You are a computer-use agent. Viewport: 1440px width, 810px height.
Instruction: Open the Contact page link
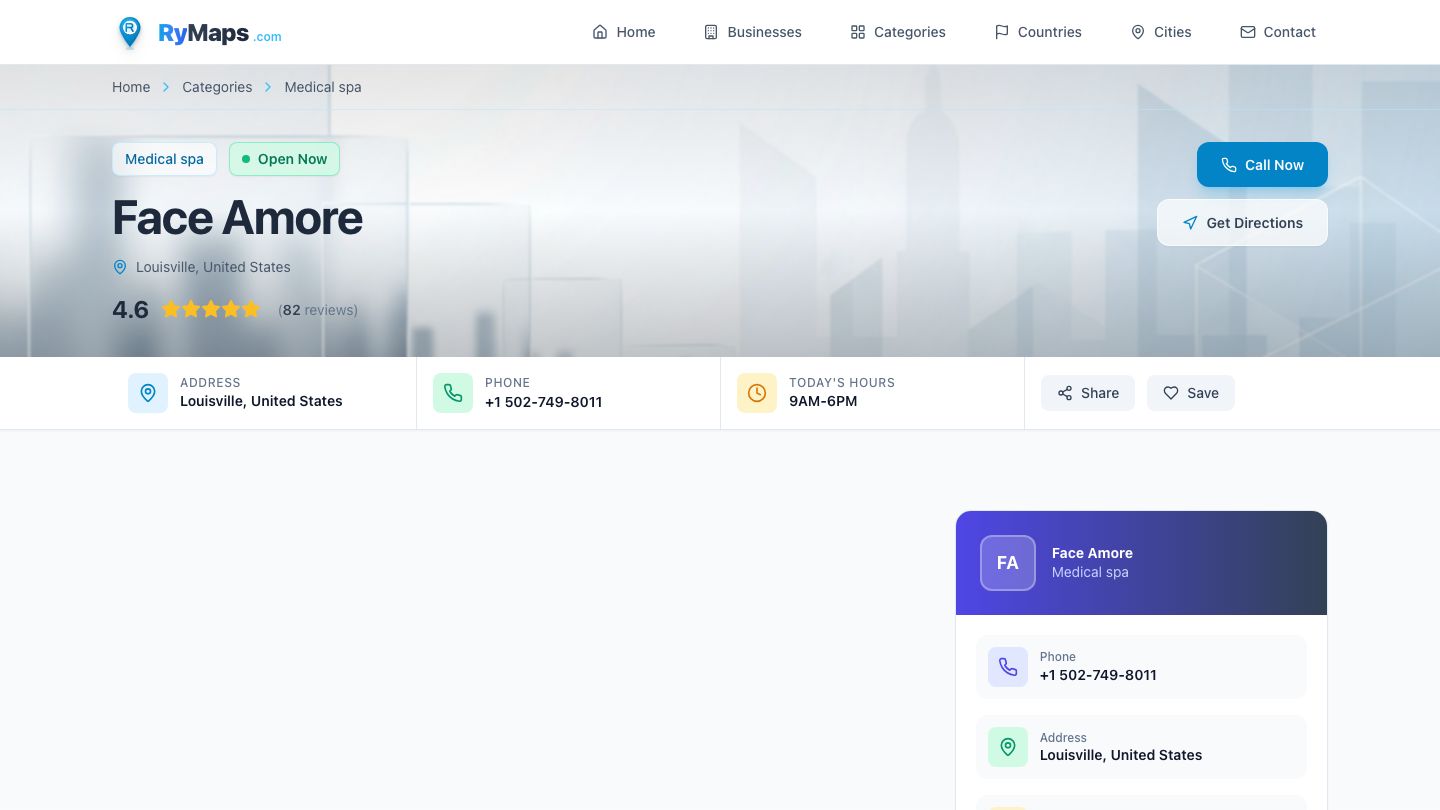1278,32
